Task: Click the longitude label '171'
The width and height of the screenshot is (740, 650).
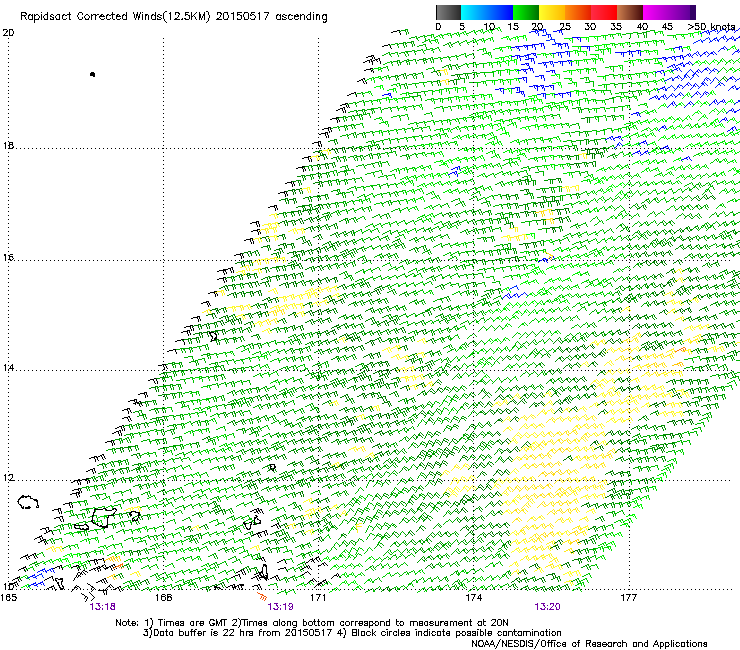Action: [x=319, y=598]
